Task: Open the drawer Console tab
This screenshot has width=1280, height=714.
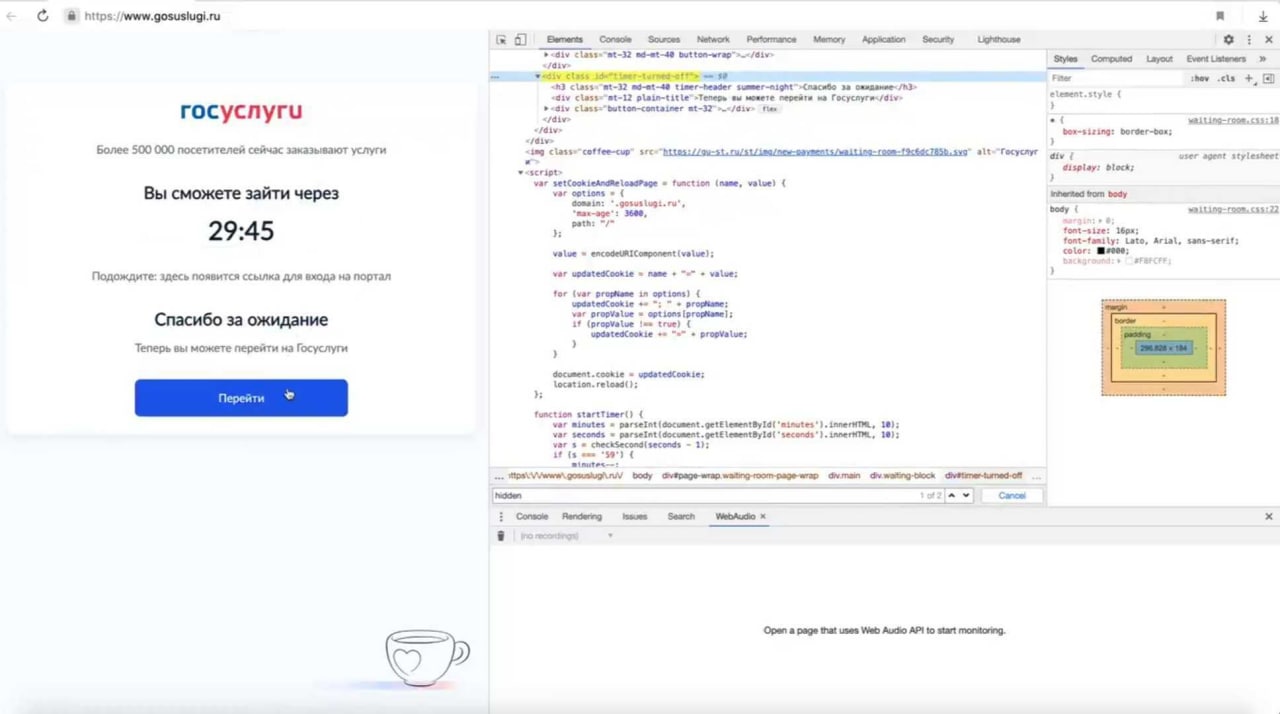Action: coord(532,517)
